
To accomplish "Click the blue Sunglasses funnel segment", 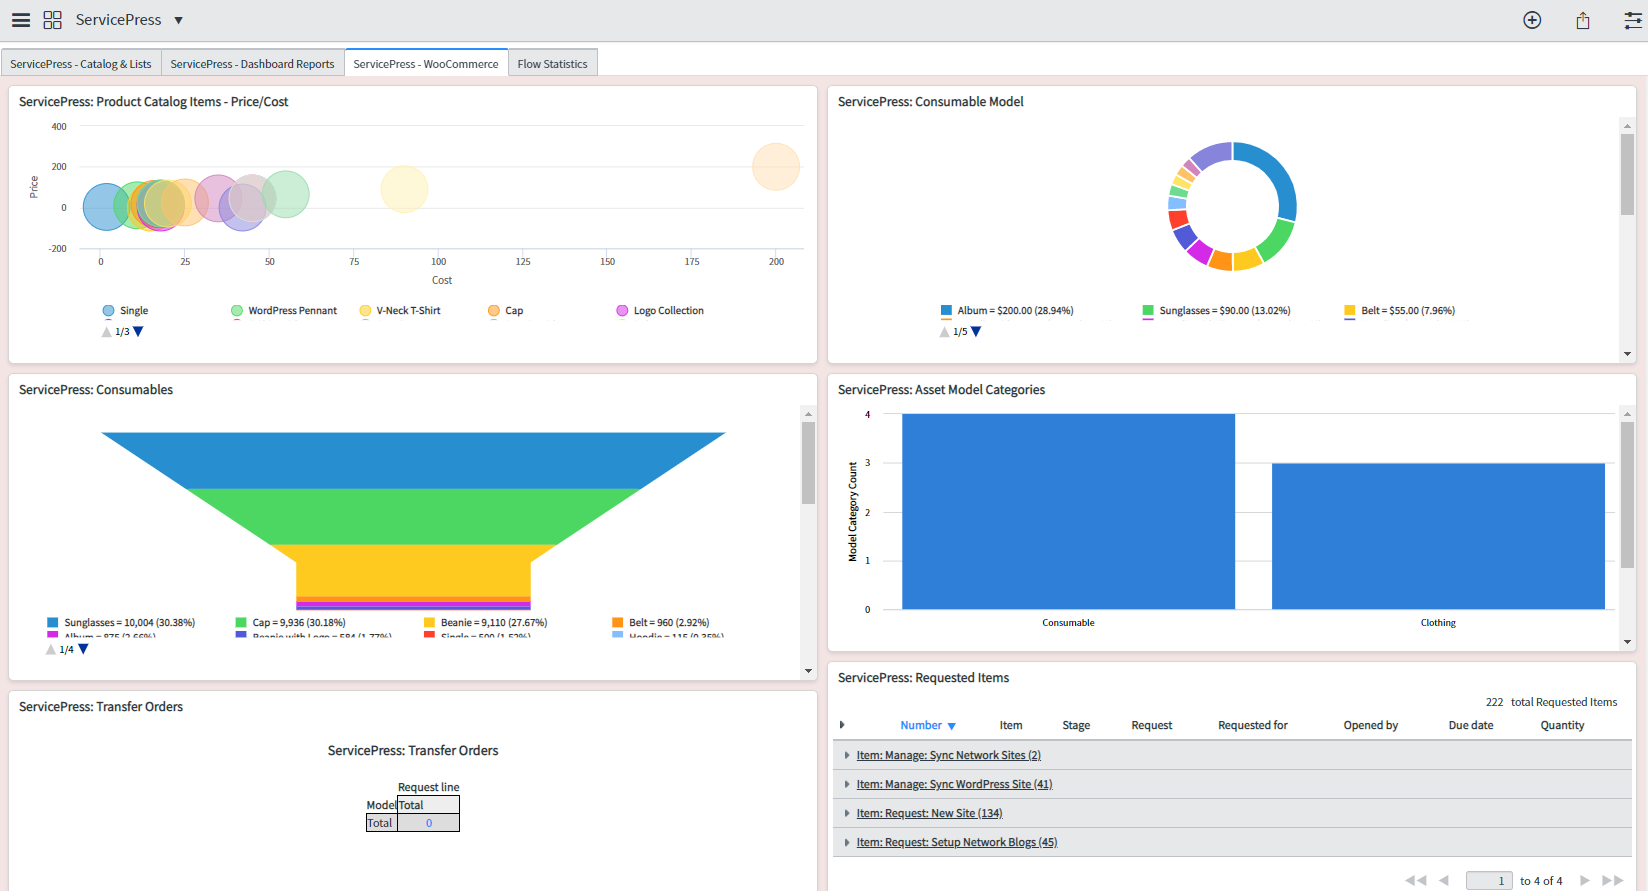I will click(413, 460).
